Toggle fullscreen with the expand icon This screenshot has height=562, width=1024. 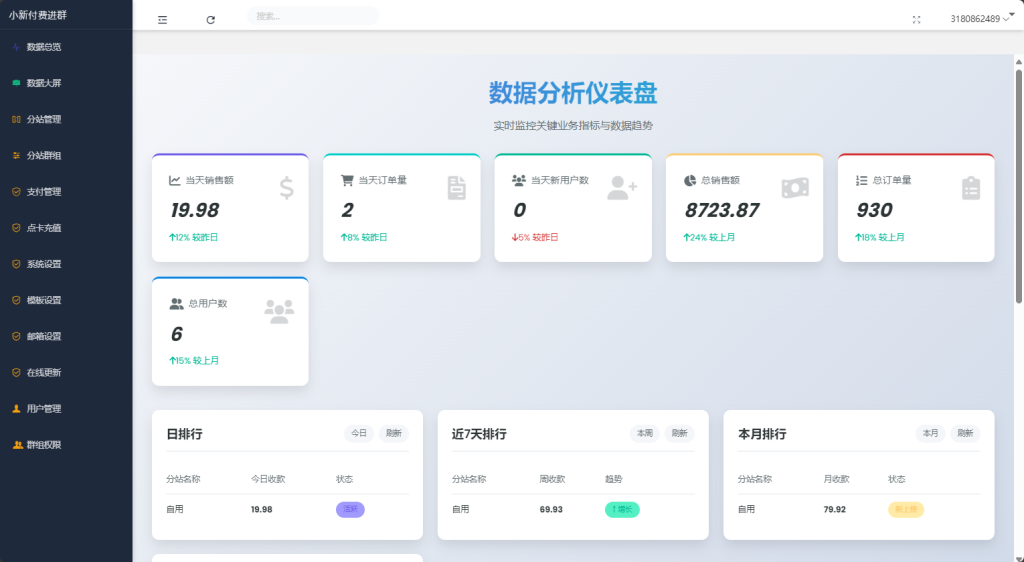916,20
